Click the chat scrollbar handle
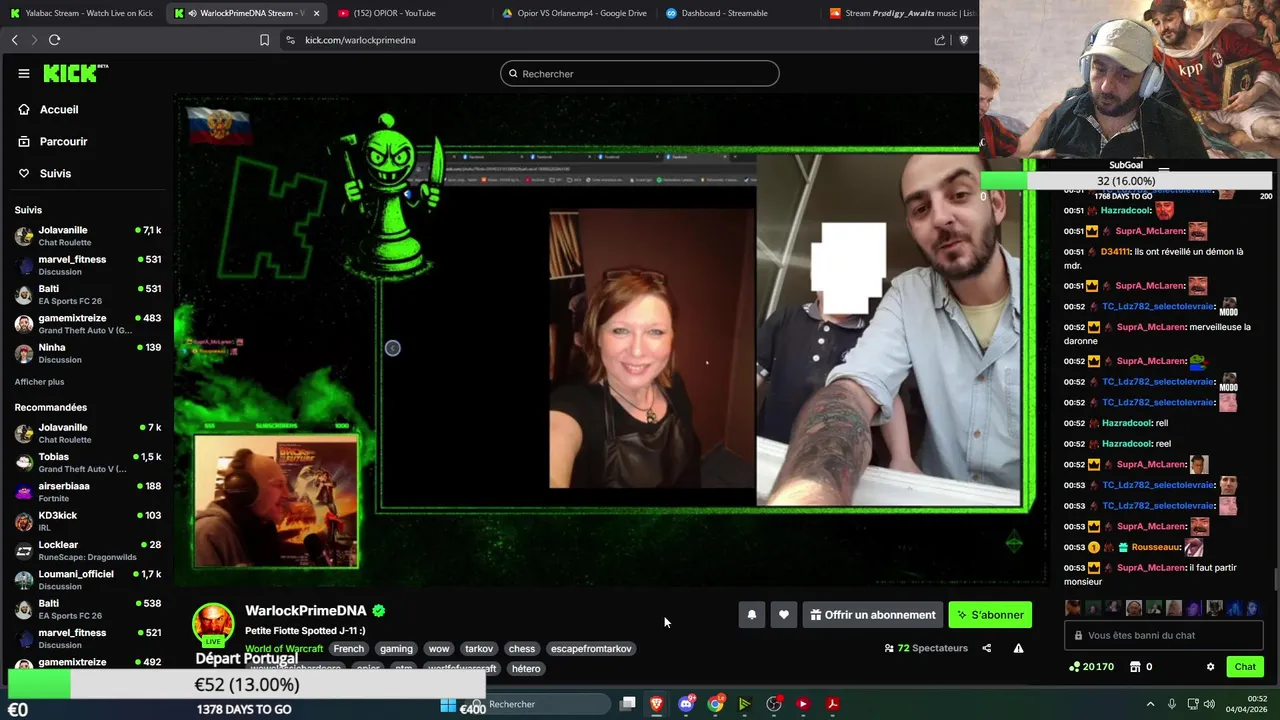This screenshot has height=720, width=1280. [1275, 579]
